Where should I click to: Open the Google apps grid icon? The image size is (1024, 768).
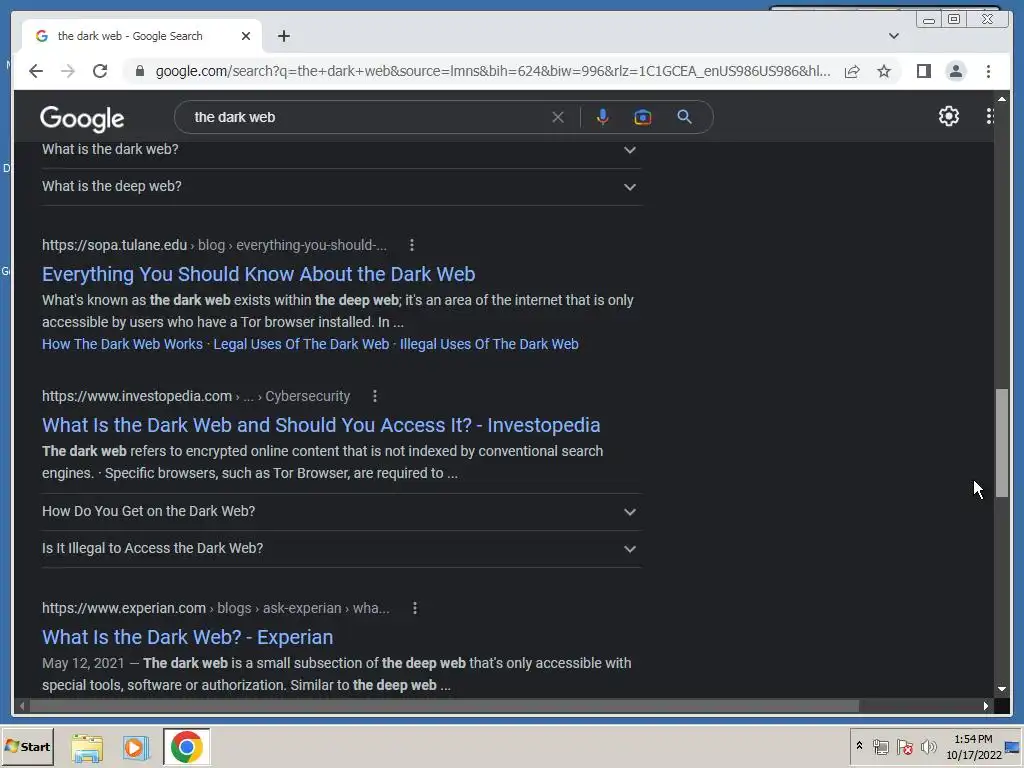pos(989,116)
